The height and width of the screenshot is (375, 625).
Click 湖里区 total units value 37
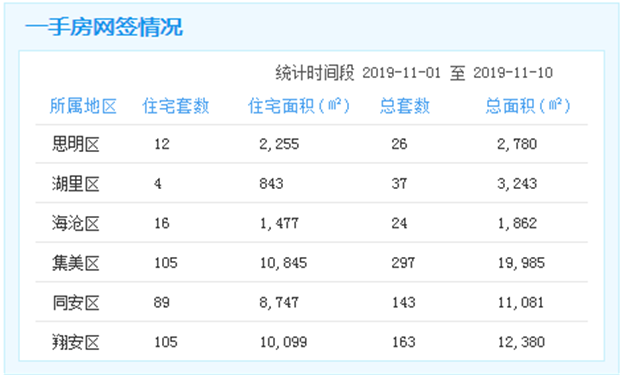click(399, 184)
